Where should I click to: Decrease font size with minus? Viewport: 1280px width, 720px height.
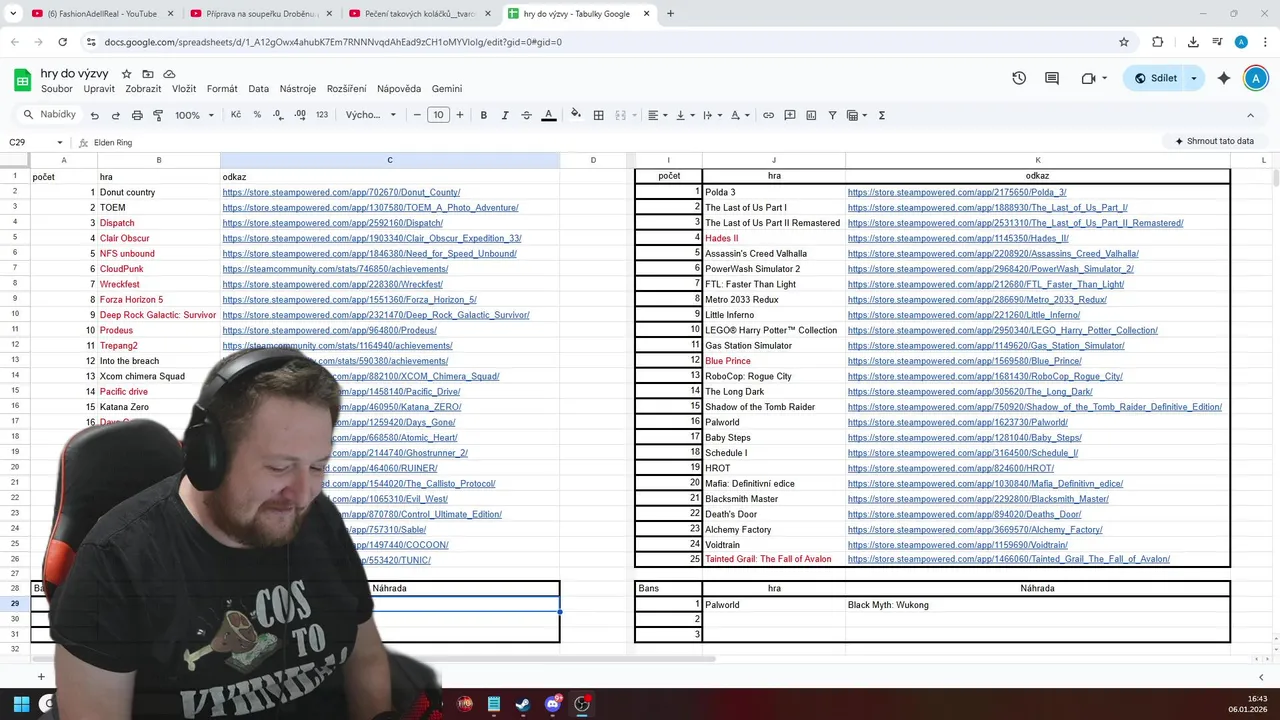pyautogui.click(x=417, y=115)
